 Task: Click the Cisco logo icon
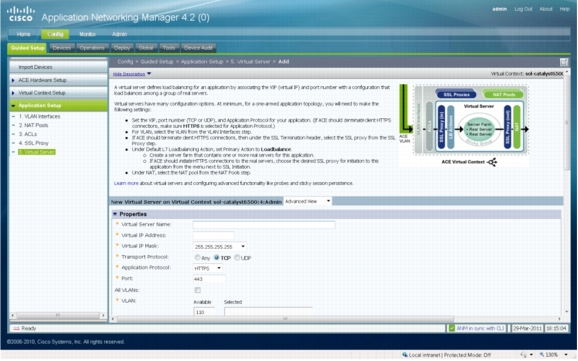(x=21, y=14)
